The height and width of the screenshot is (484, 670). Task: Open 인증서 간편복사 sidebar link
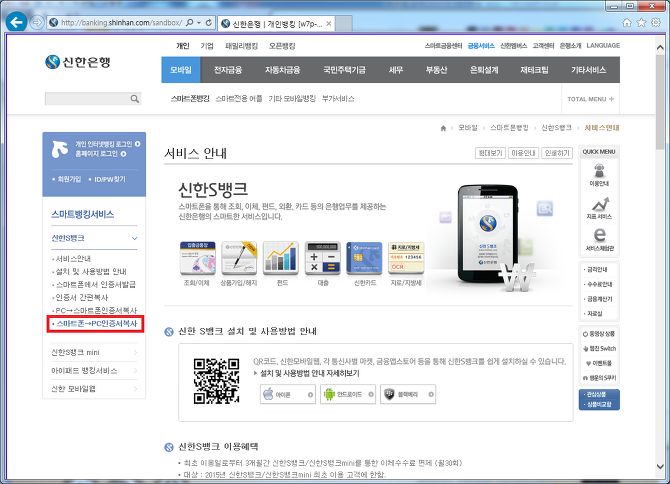point(80,297)
